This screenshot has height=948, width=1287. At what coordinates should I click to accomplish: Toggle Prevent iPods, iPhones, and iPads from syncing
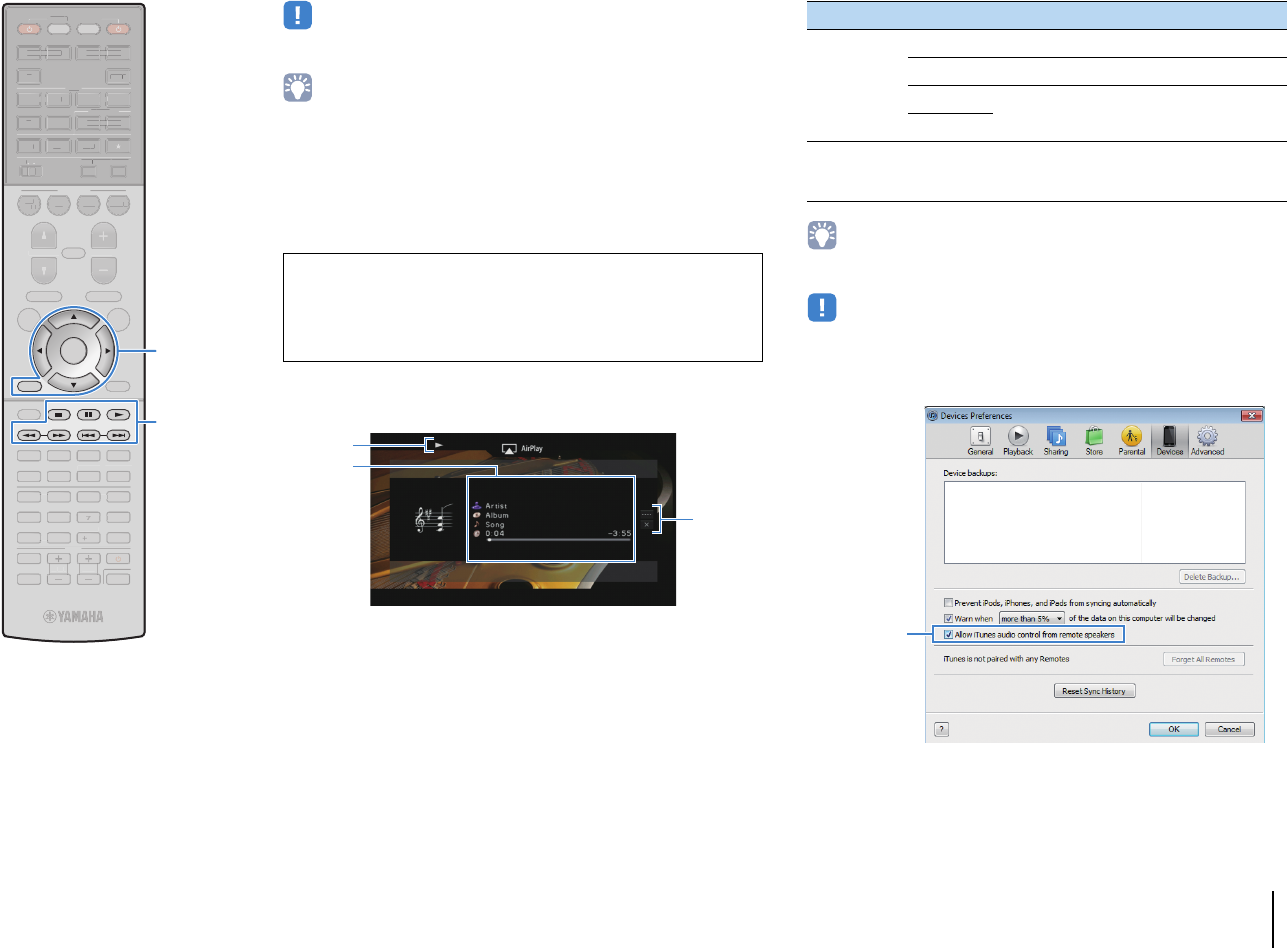pyautogui.click(x=948, y=603)
